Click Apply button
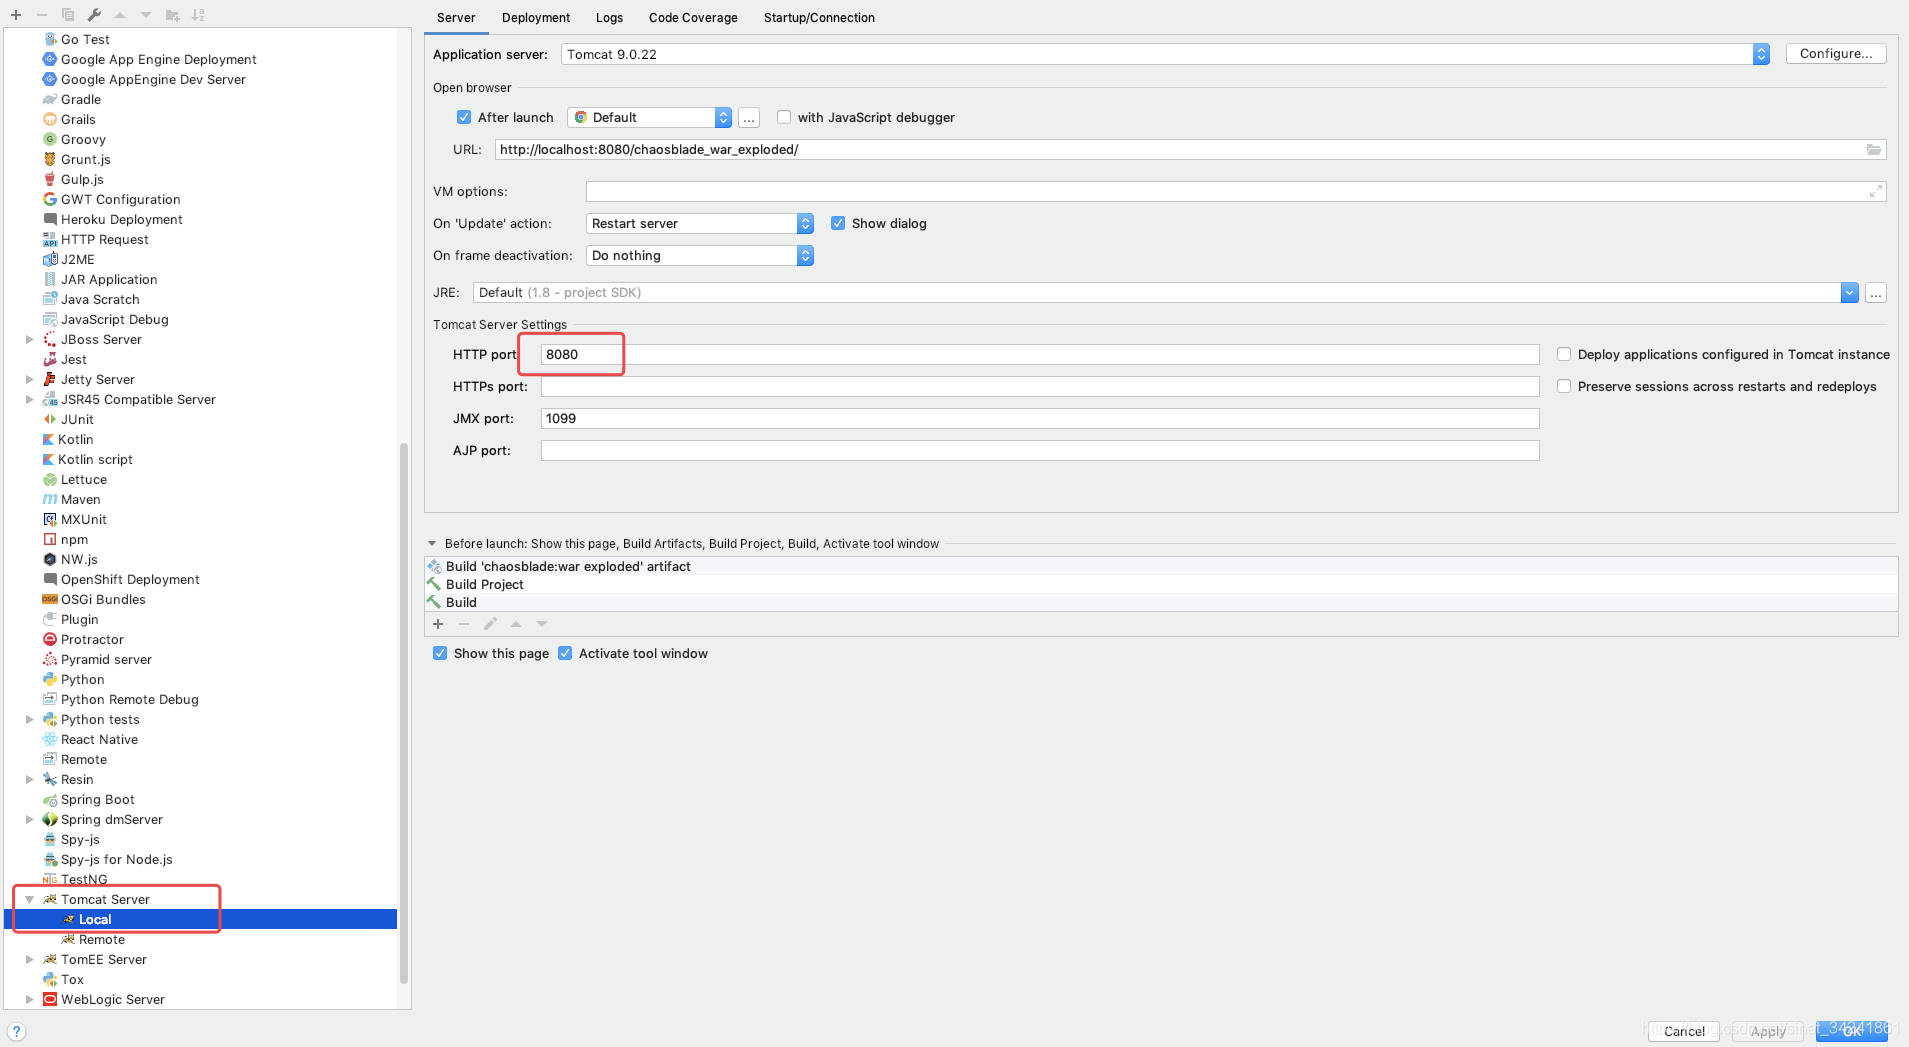This screenshot has height=1047, width=1909. (x=1768, y=1031)
